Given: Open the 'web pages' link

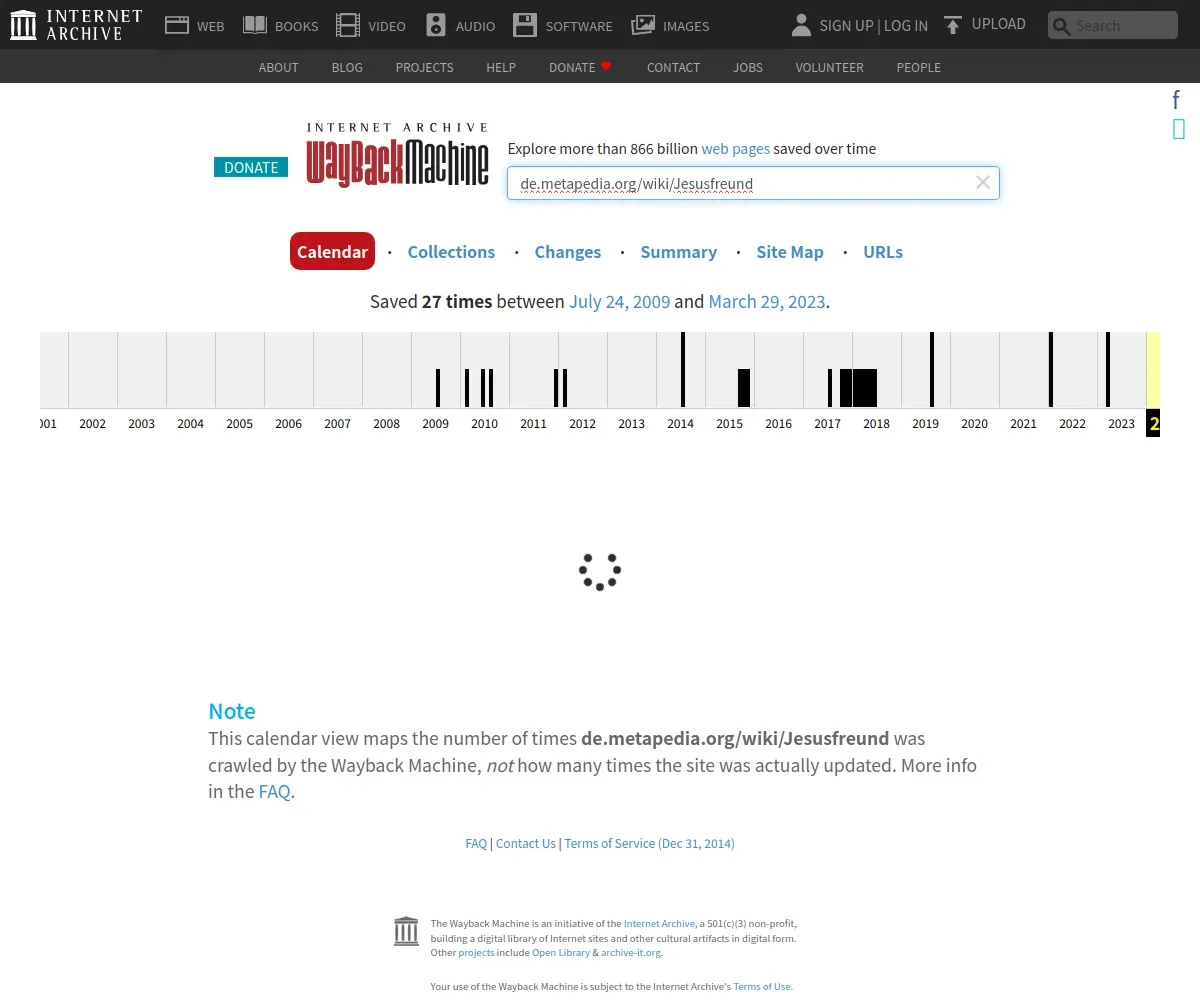Looking at the screenshot, I should pos(735,148).
